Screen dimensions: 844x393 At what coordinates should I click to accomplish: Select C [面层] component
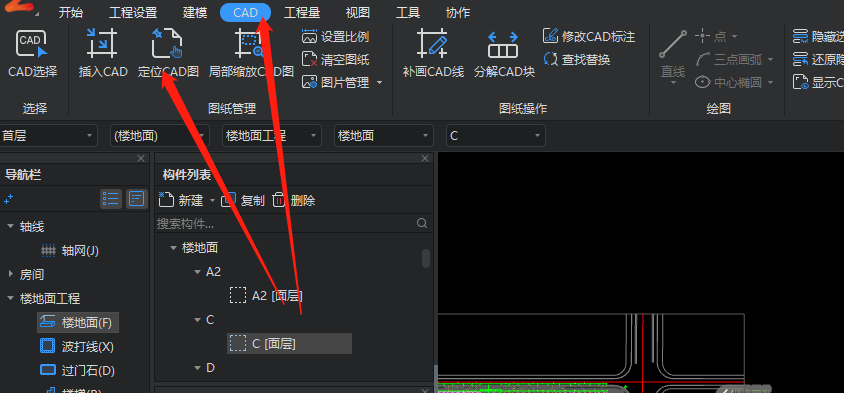click(x=290, y=343)
